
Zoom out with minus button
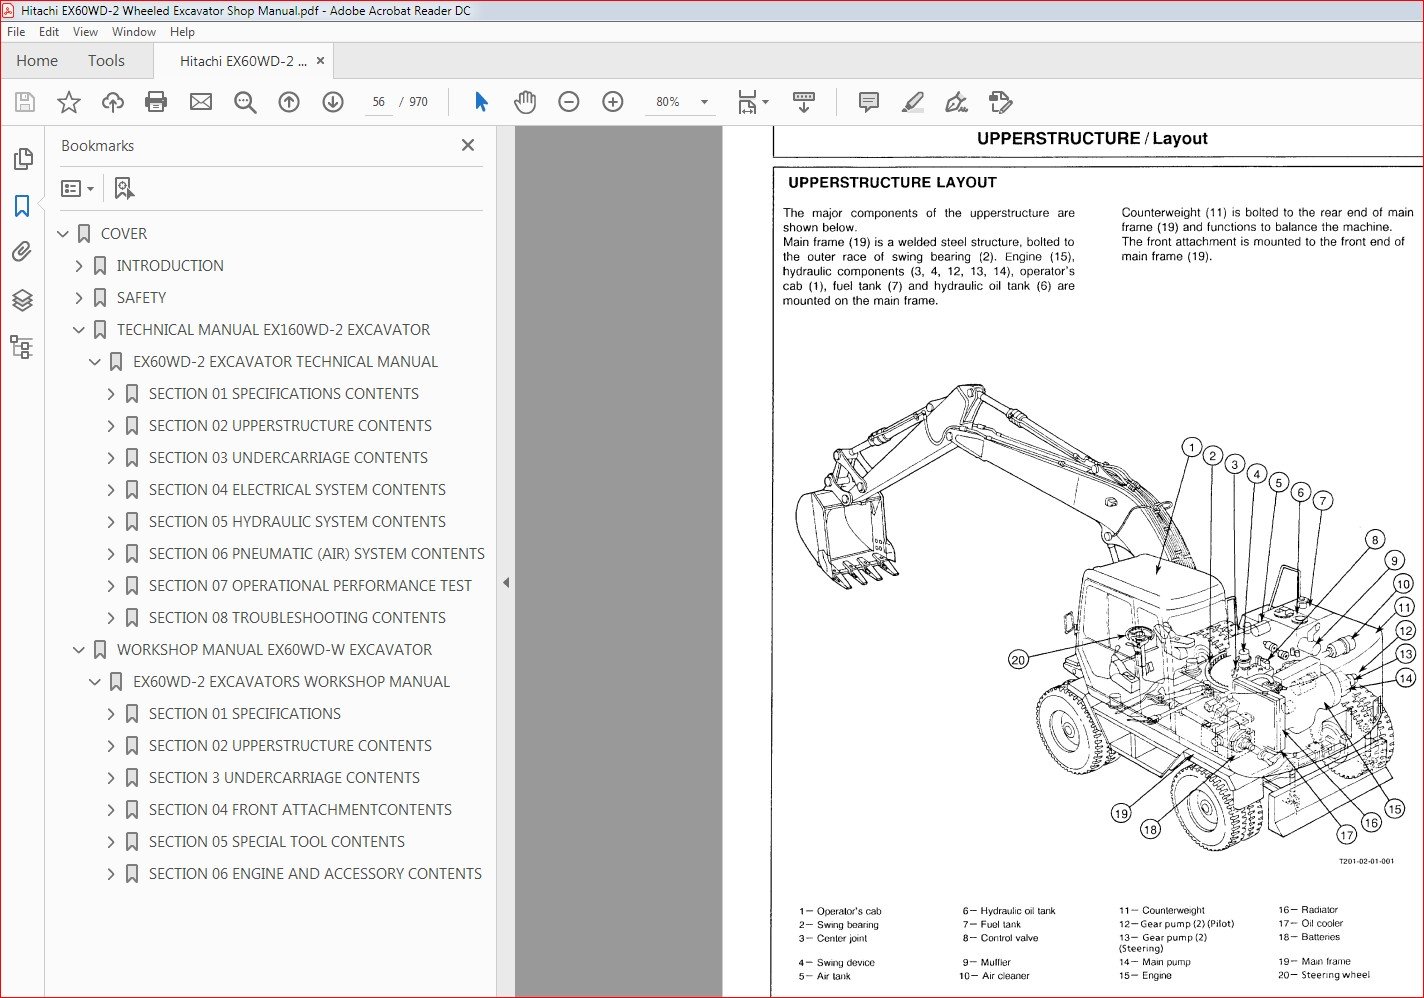(569, 102)
